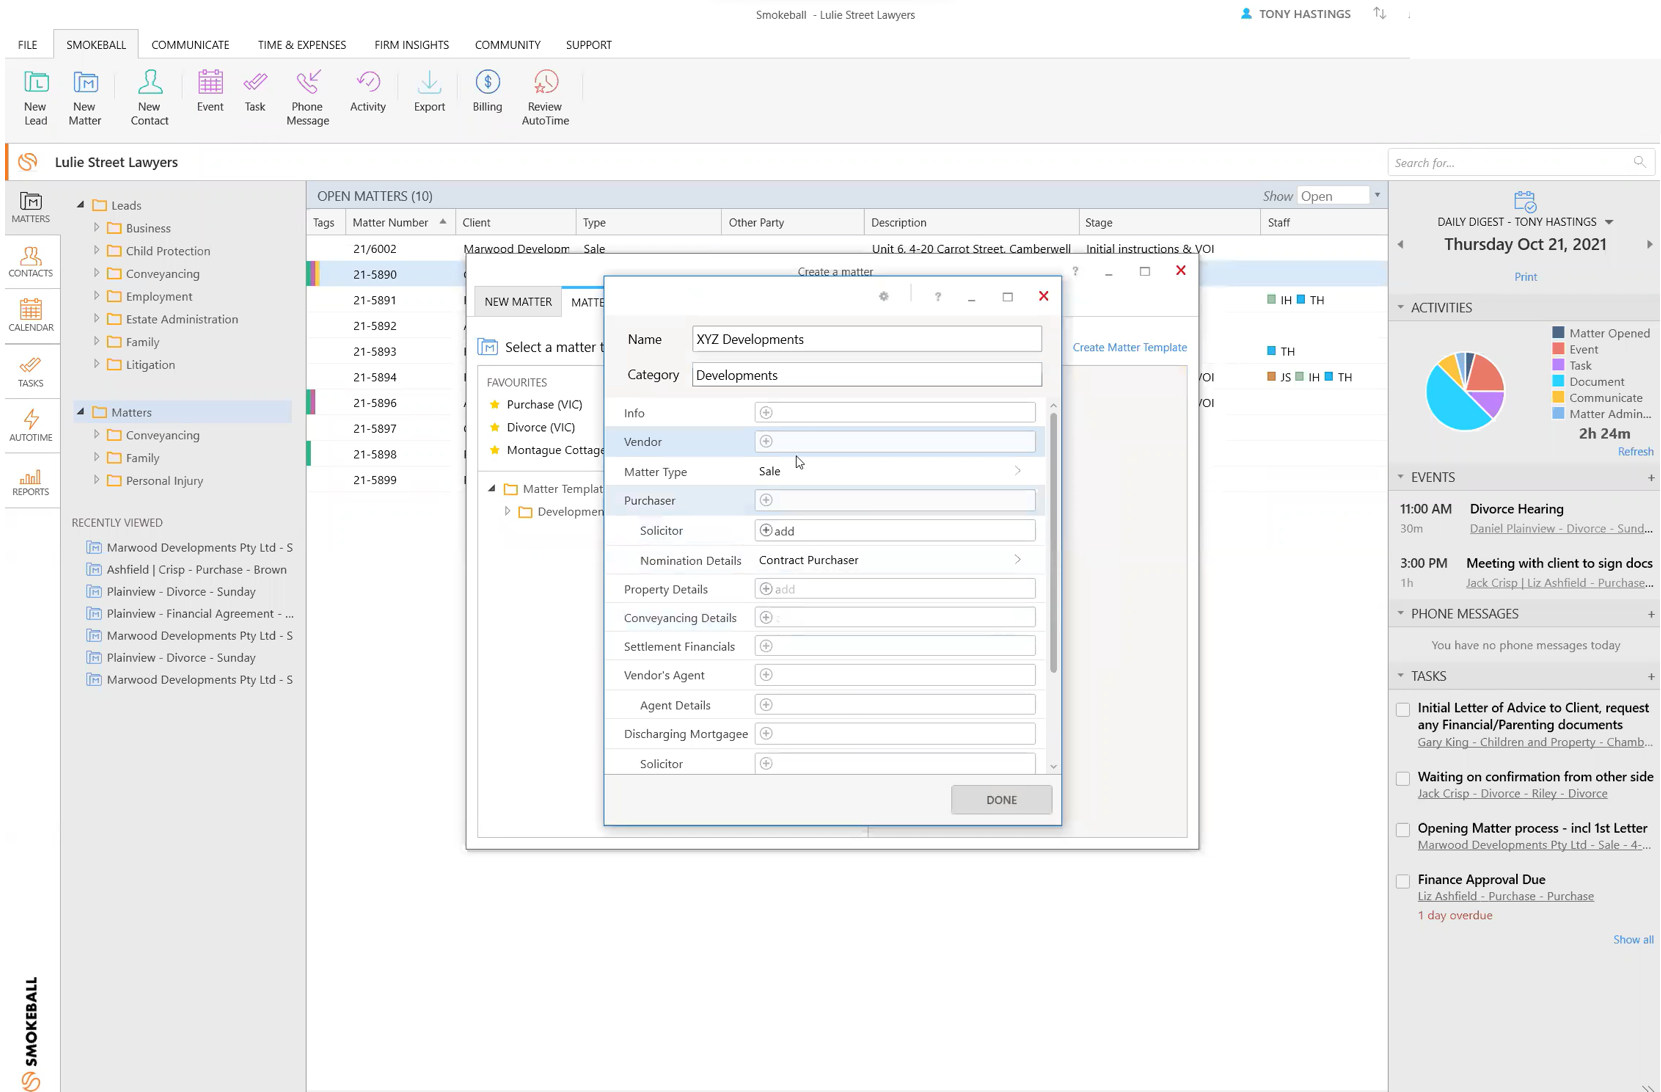Viewport: 1661px width, 1092px height.
Task: Click Show all tasks link
Action: (1632, 940)
